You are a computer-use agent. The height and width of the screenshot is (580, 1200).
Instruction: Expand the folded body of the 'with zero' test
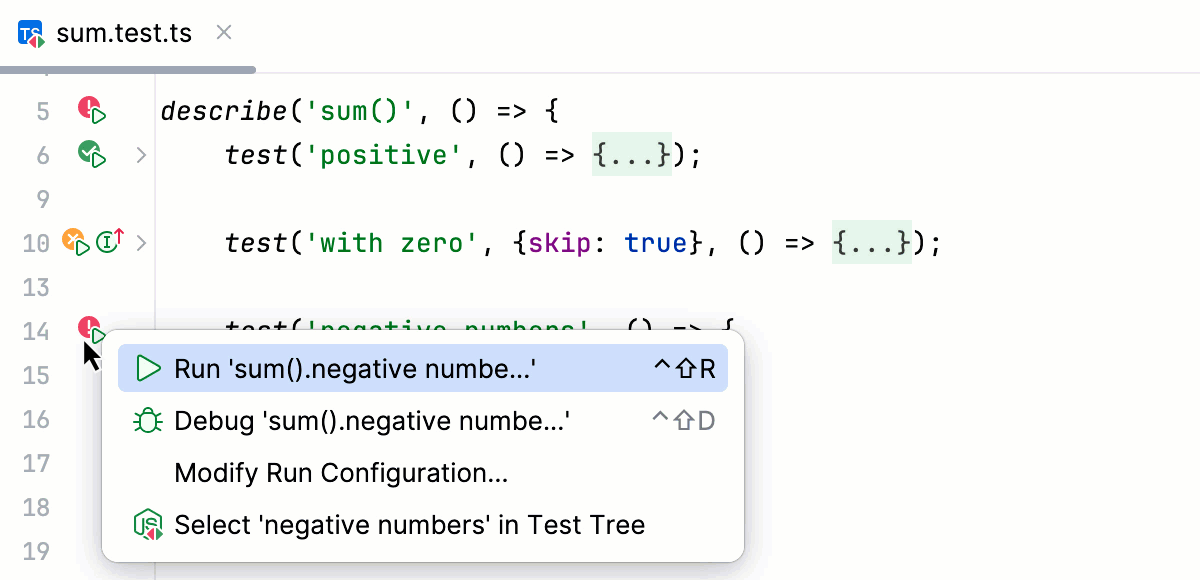[141, 241]
